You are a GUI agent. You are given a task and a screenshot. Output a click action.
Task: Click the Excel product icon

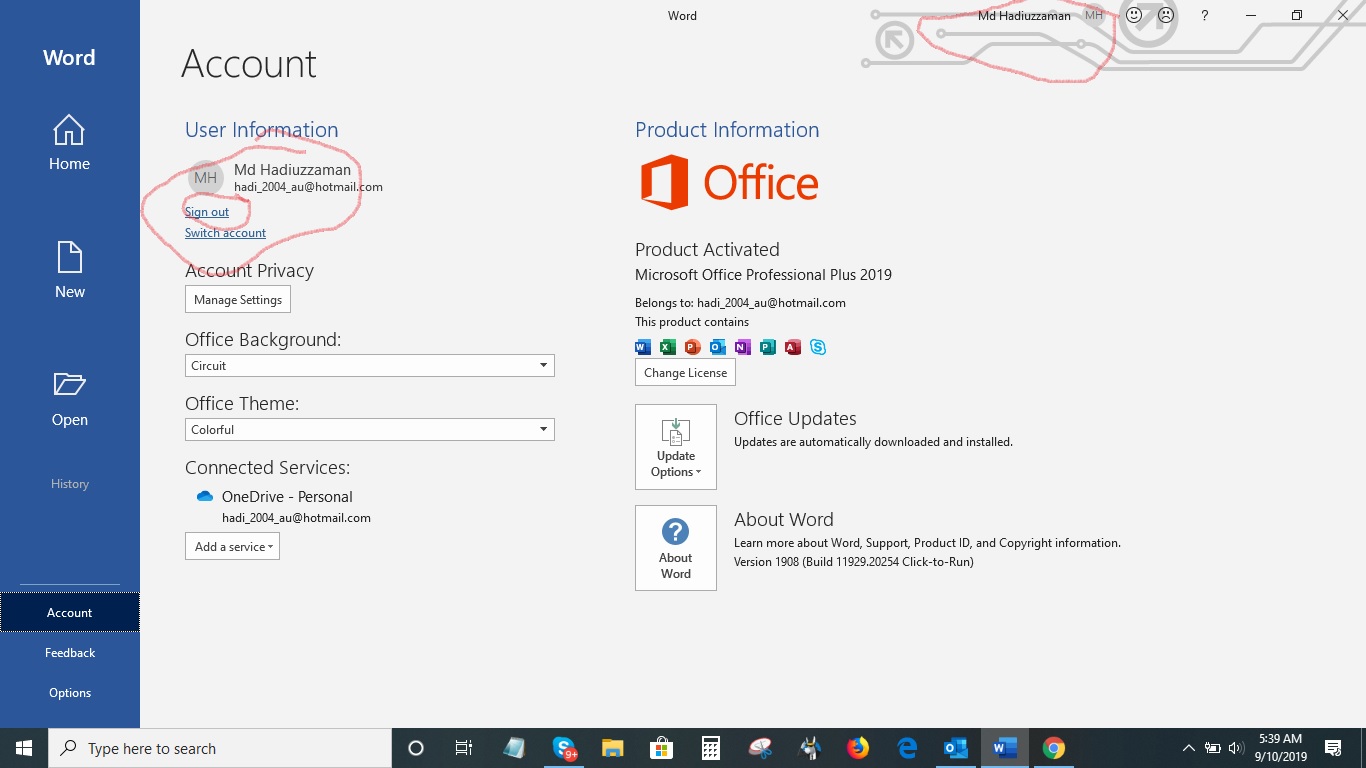(668, 347)
